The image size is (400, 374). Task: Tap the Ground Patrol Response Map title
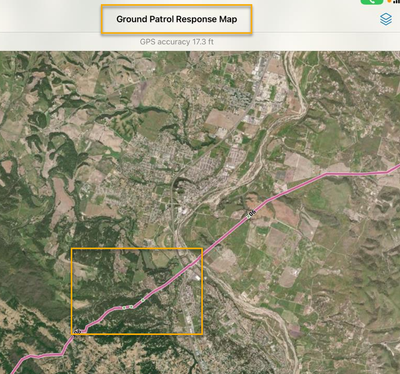pyautogui.click(x=177, y=19)
